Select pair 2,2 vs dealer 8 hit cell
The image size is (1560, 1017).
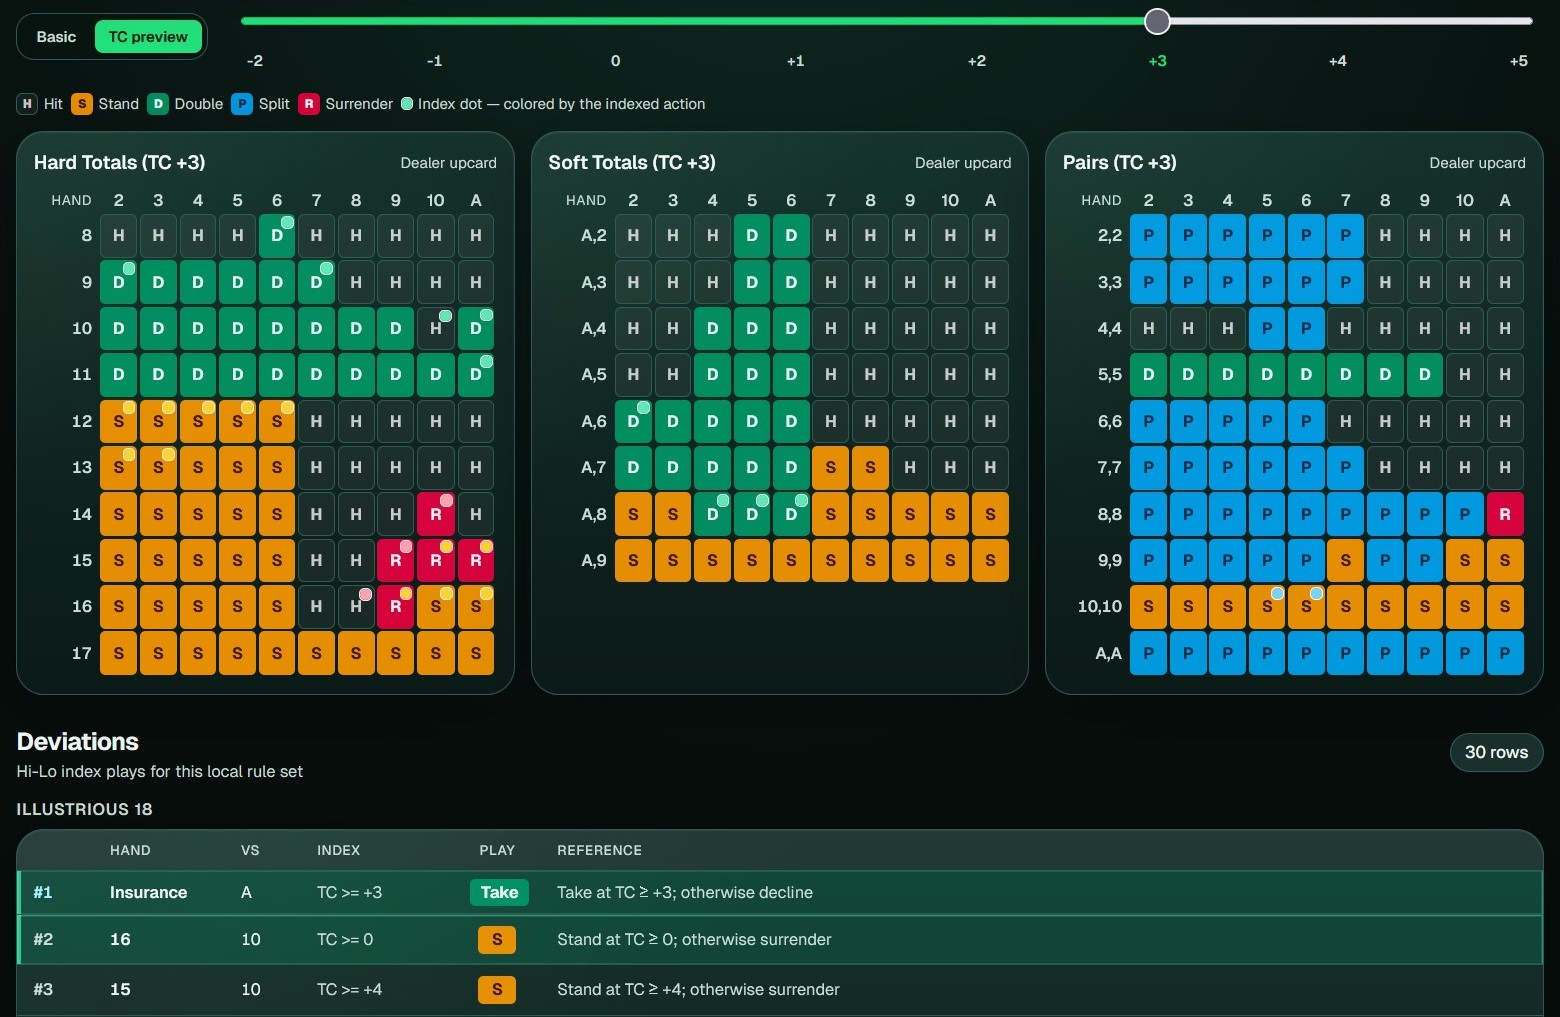(x=1385, y=236)
